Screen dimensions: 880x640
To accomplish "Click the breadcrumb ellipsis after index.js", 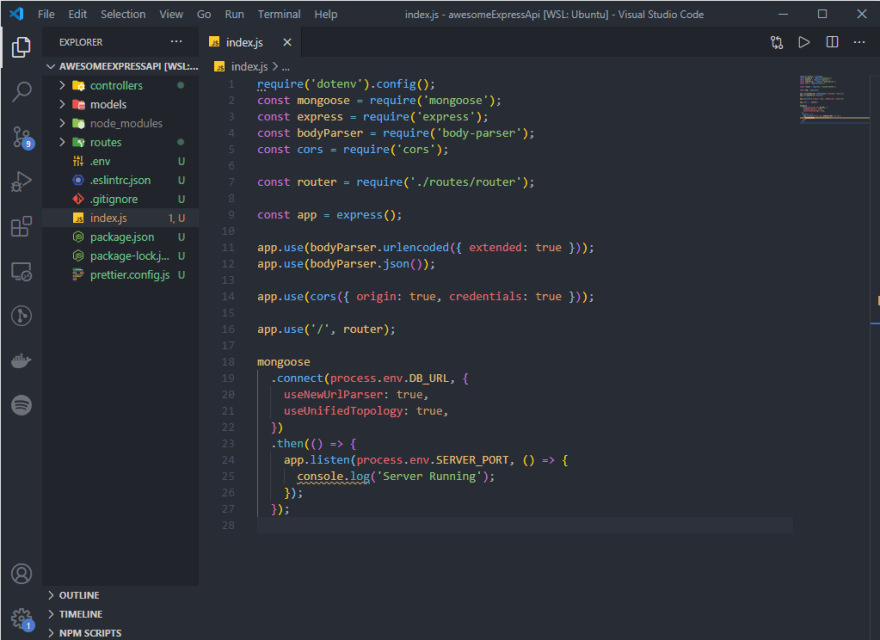I will [x=286, y=67].
